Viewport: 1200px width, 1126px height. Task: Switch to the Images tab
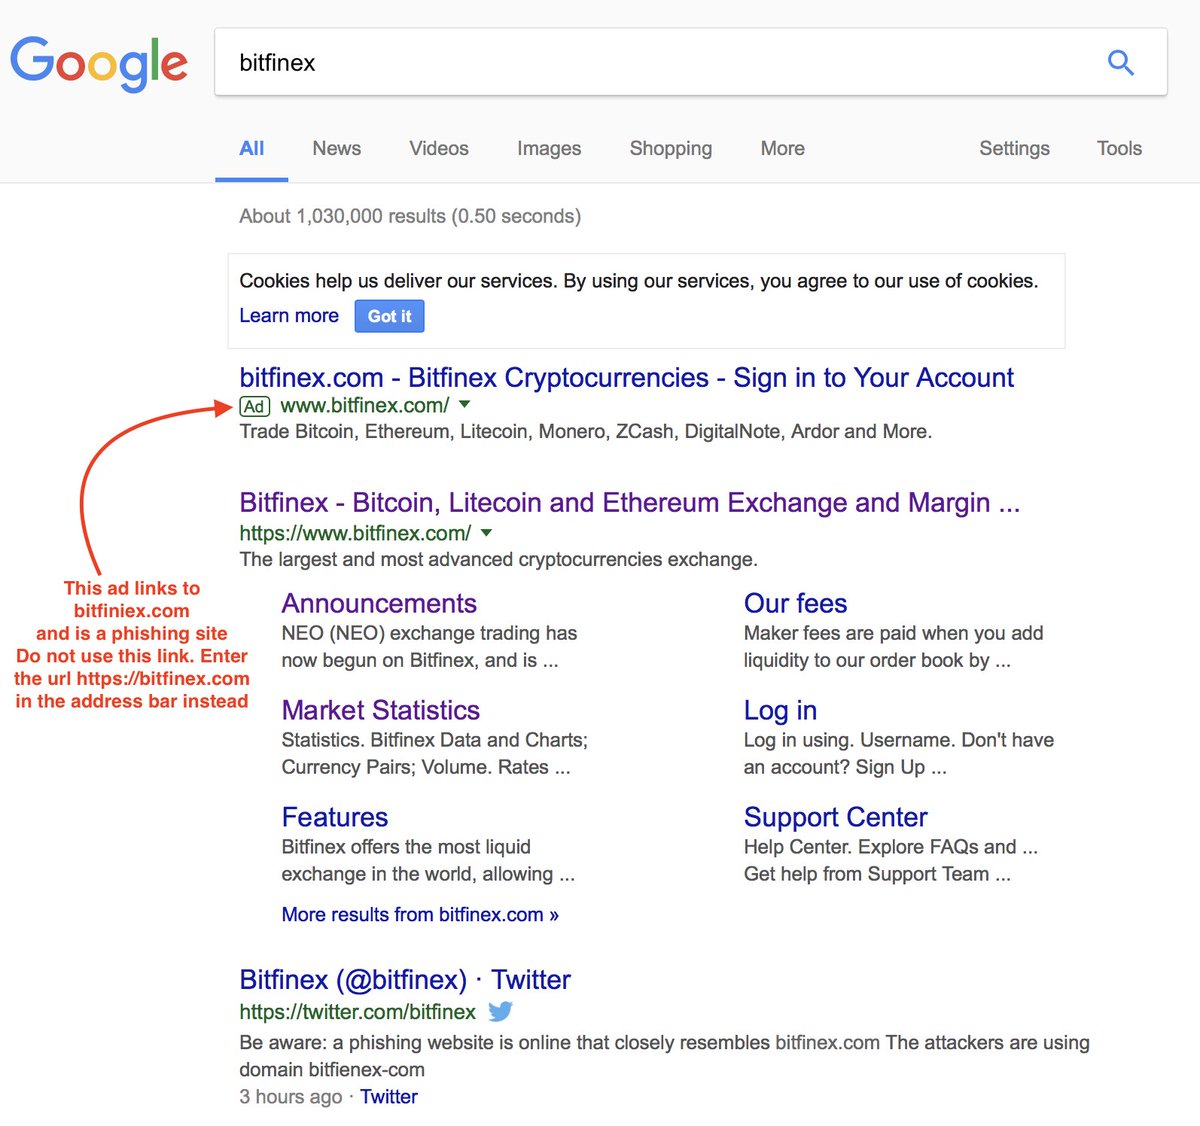[549, 148]
